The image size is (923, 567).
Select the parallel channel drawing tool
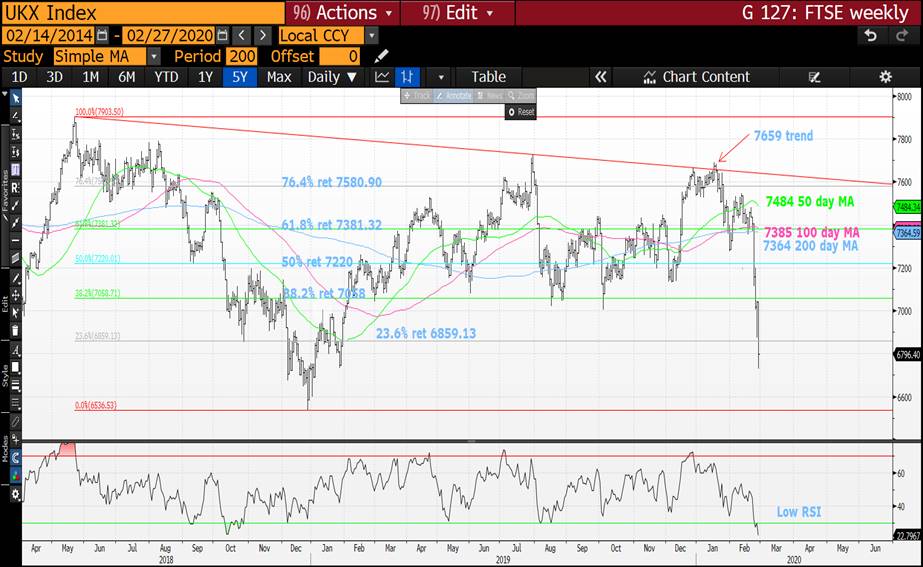(16, 258)
